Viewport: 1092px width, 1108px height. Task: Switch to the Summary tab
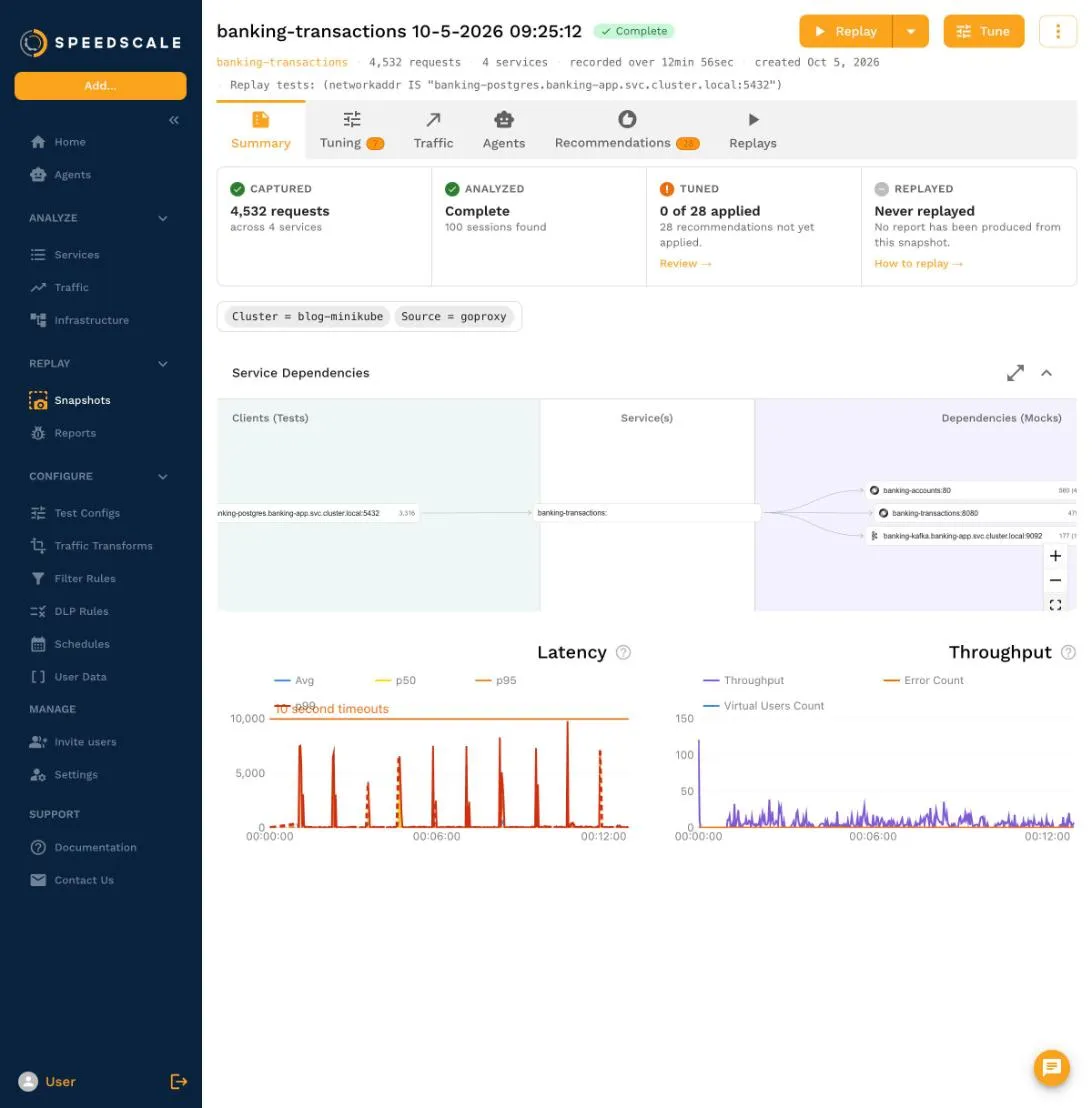[x=261, y=131]
